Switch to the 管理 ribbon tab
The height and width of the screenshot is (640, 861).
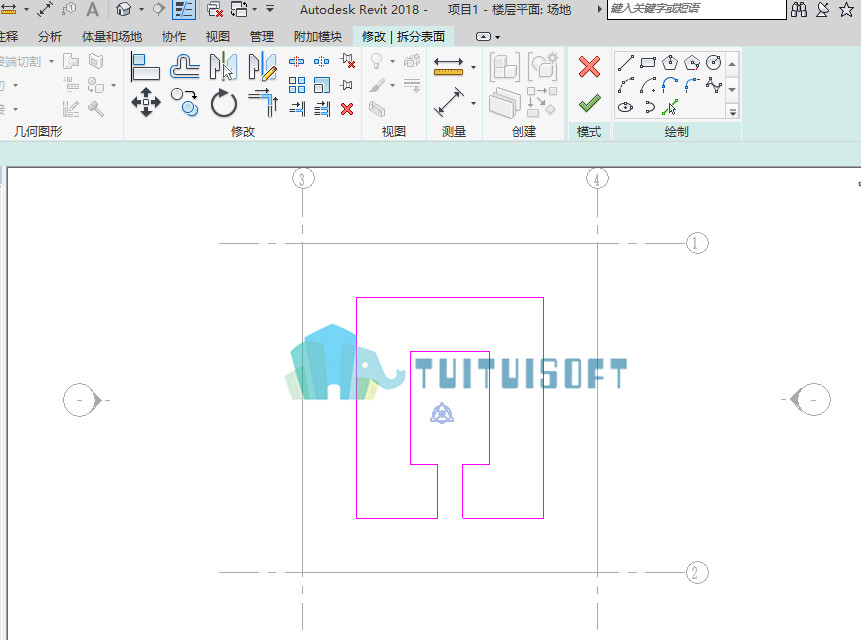262,37
